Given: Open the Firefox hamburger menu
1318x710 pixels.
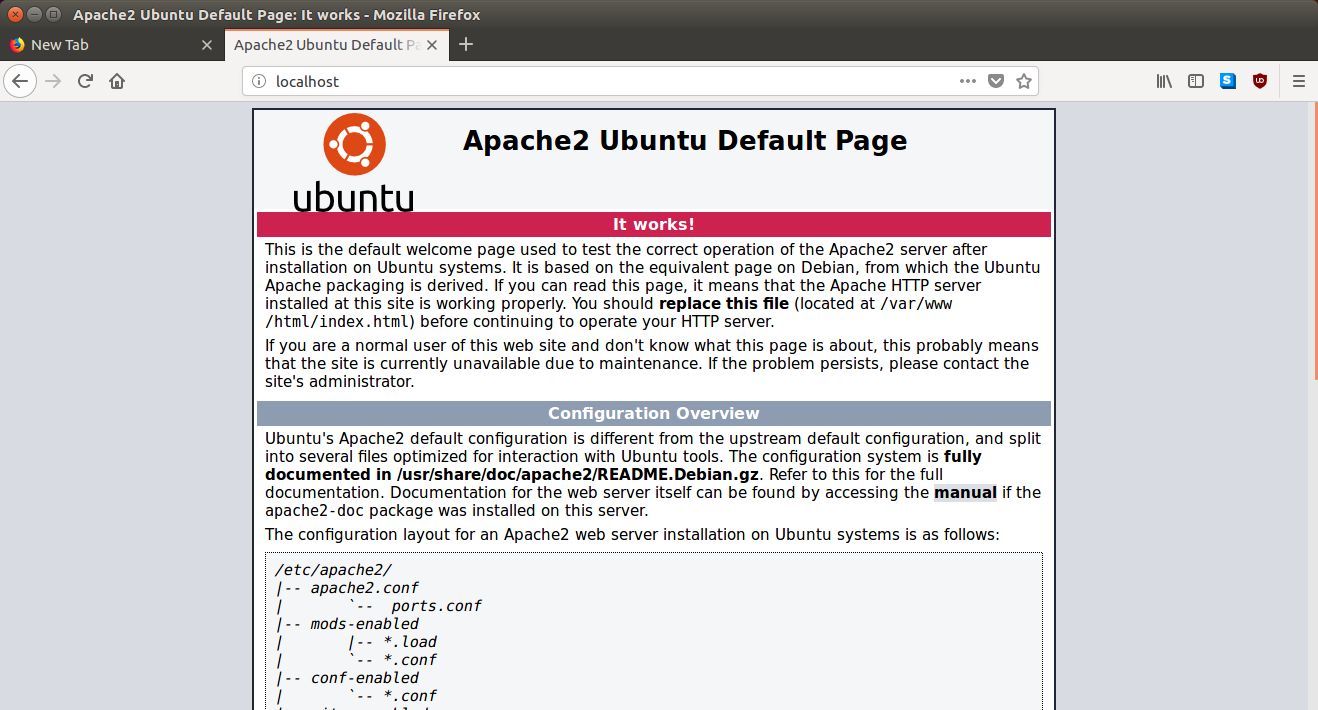Looking at the screenshot, I should click(1299, 81).
